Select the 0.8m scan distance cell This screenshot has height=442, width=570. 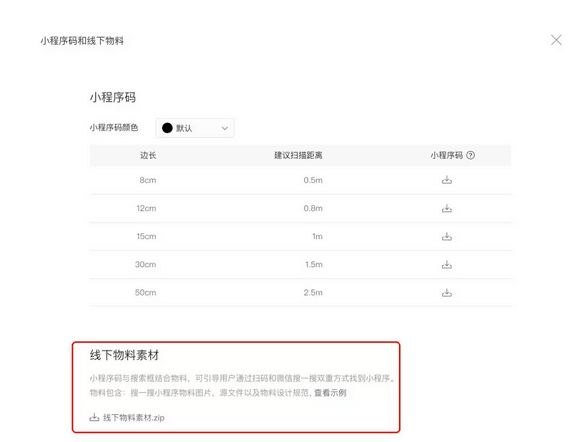(313, 208)
